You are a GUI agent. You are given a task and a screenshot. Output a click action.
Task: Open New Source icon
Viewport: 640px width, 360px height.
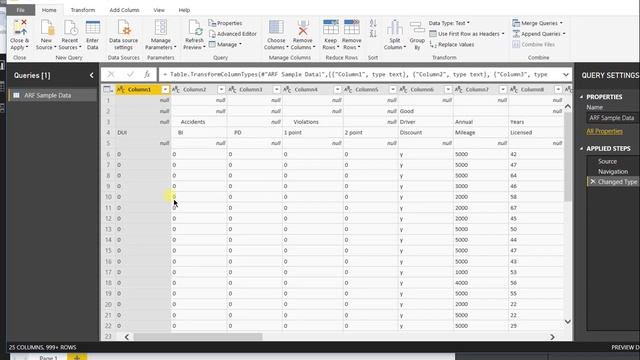tap(47, 27)
